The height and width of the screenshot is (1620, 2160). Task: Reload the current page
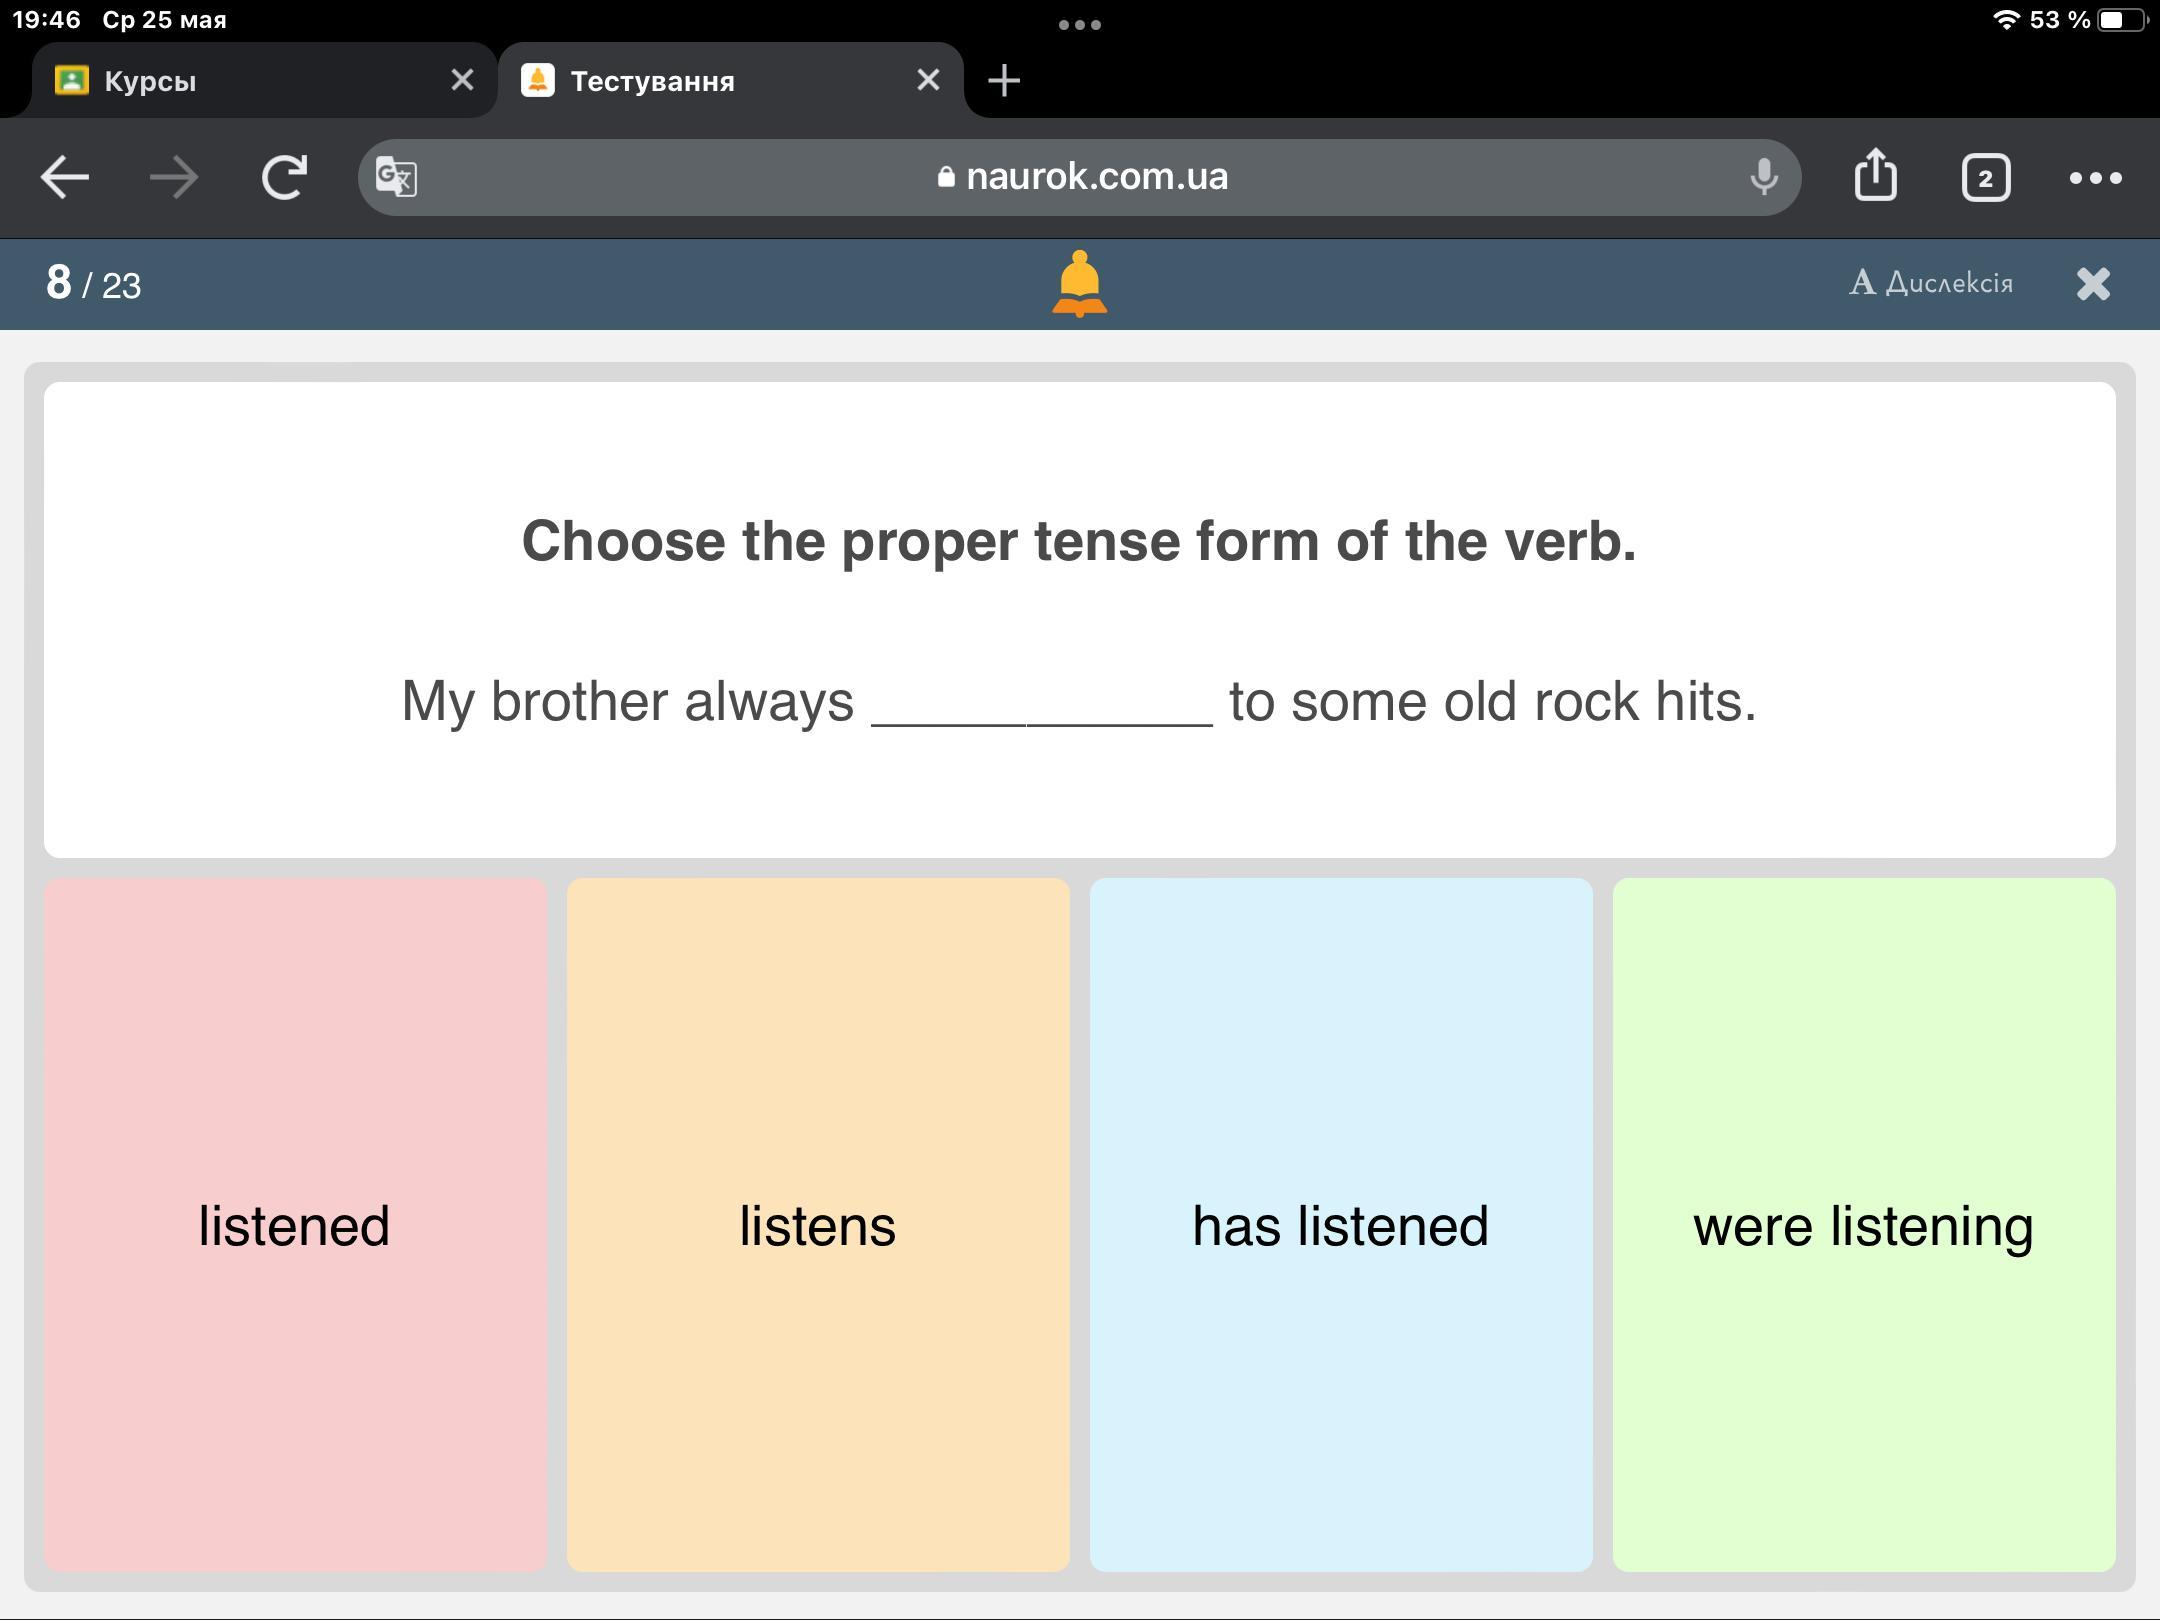(x=284, y=178)
